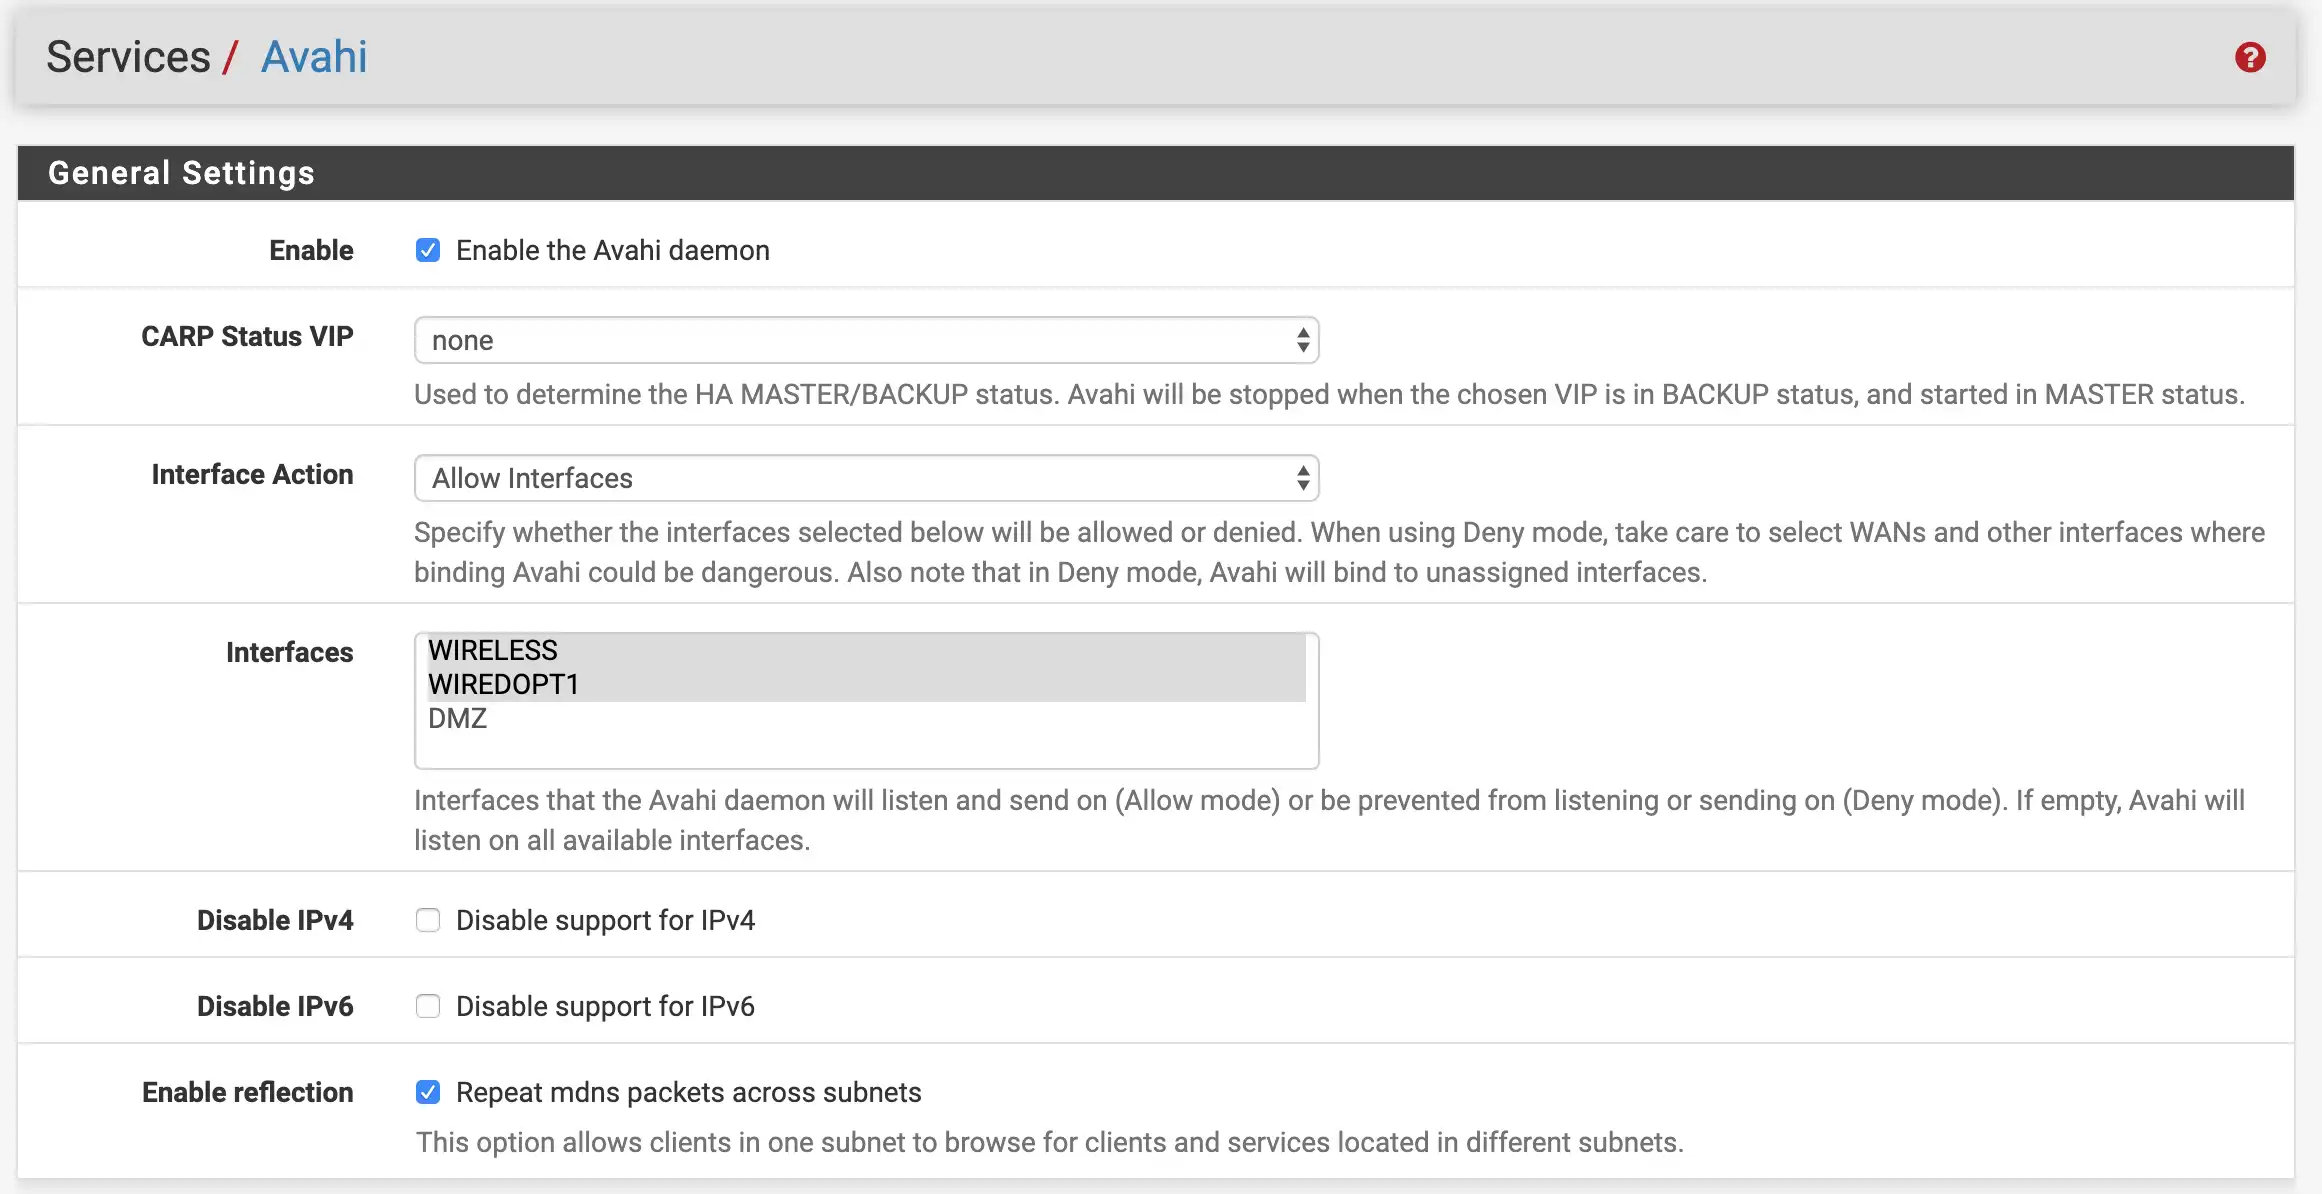Toggle Repeat mdns packets across subnets checkbox
This screenshot has height=1194, width=2322.
428,1092
